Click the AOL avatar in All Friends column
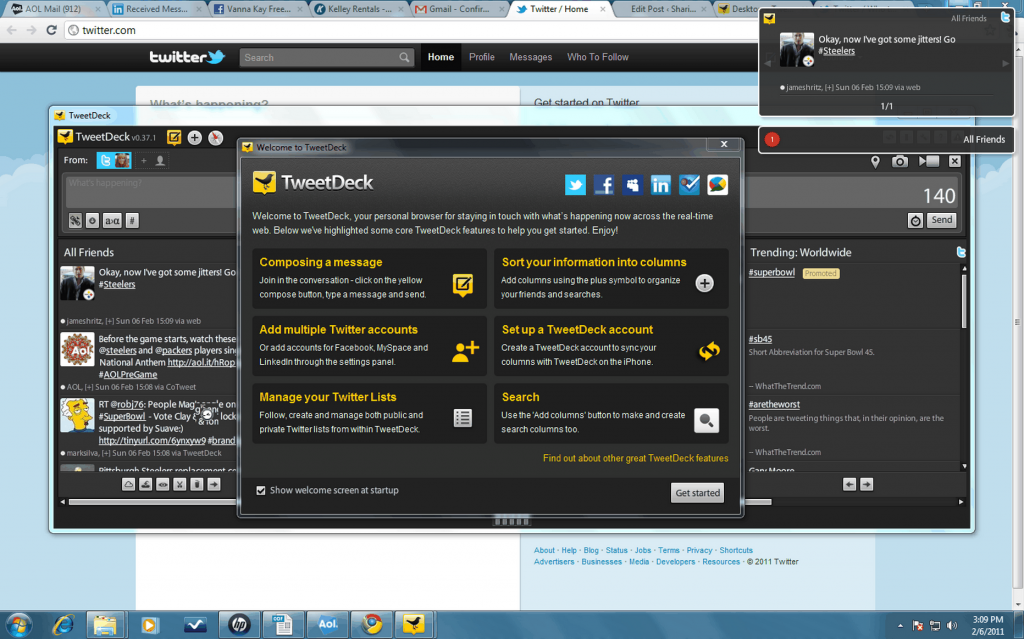 coord(77,349)
